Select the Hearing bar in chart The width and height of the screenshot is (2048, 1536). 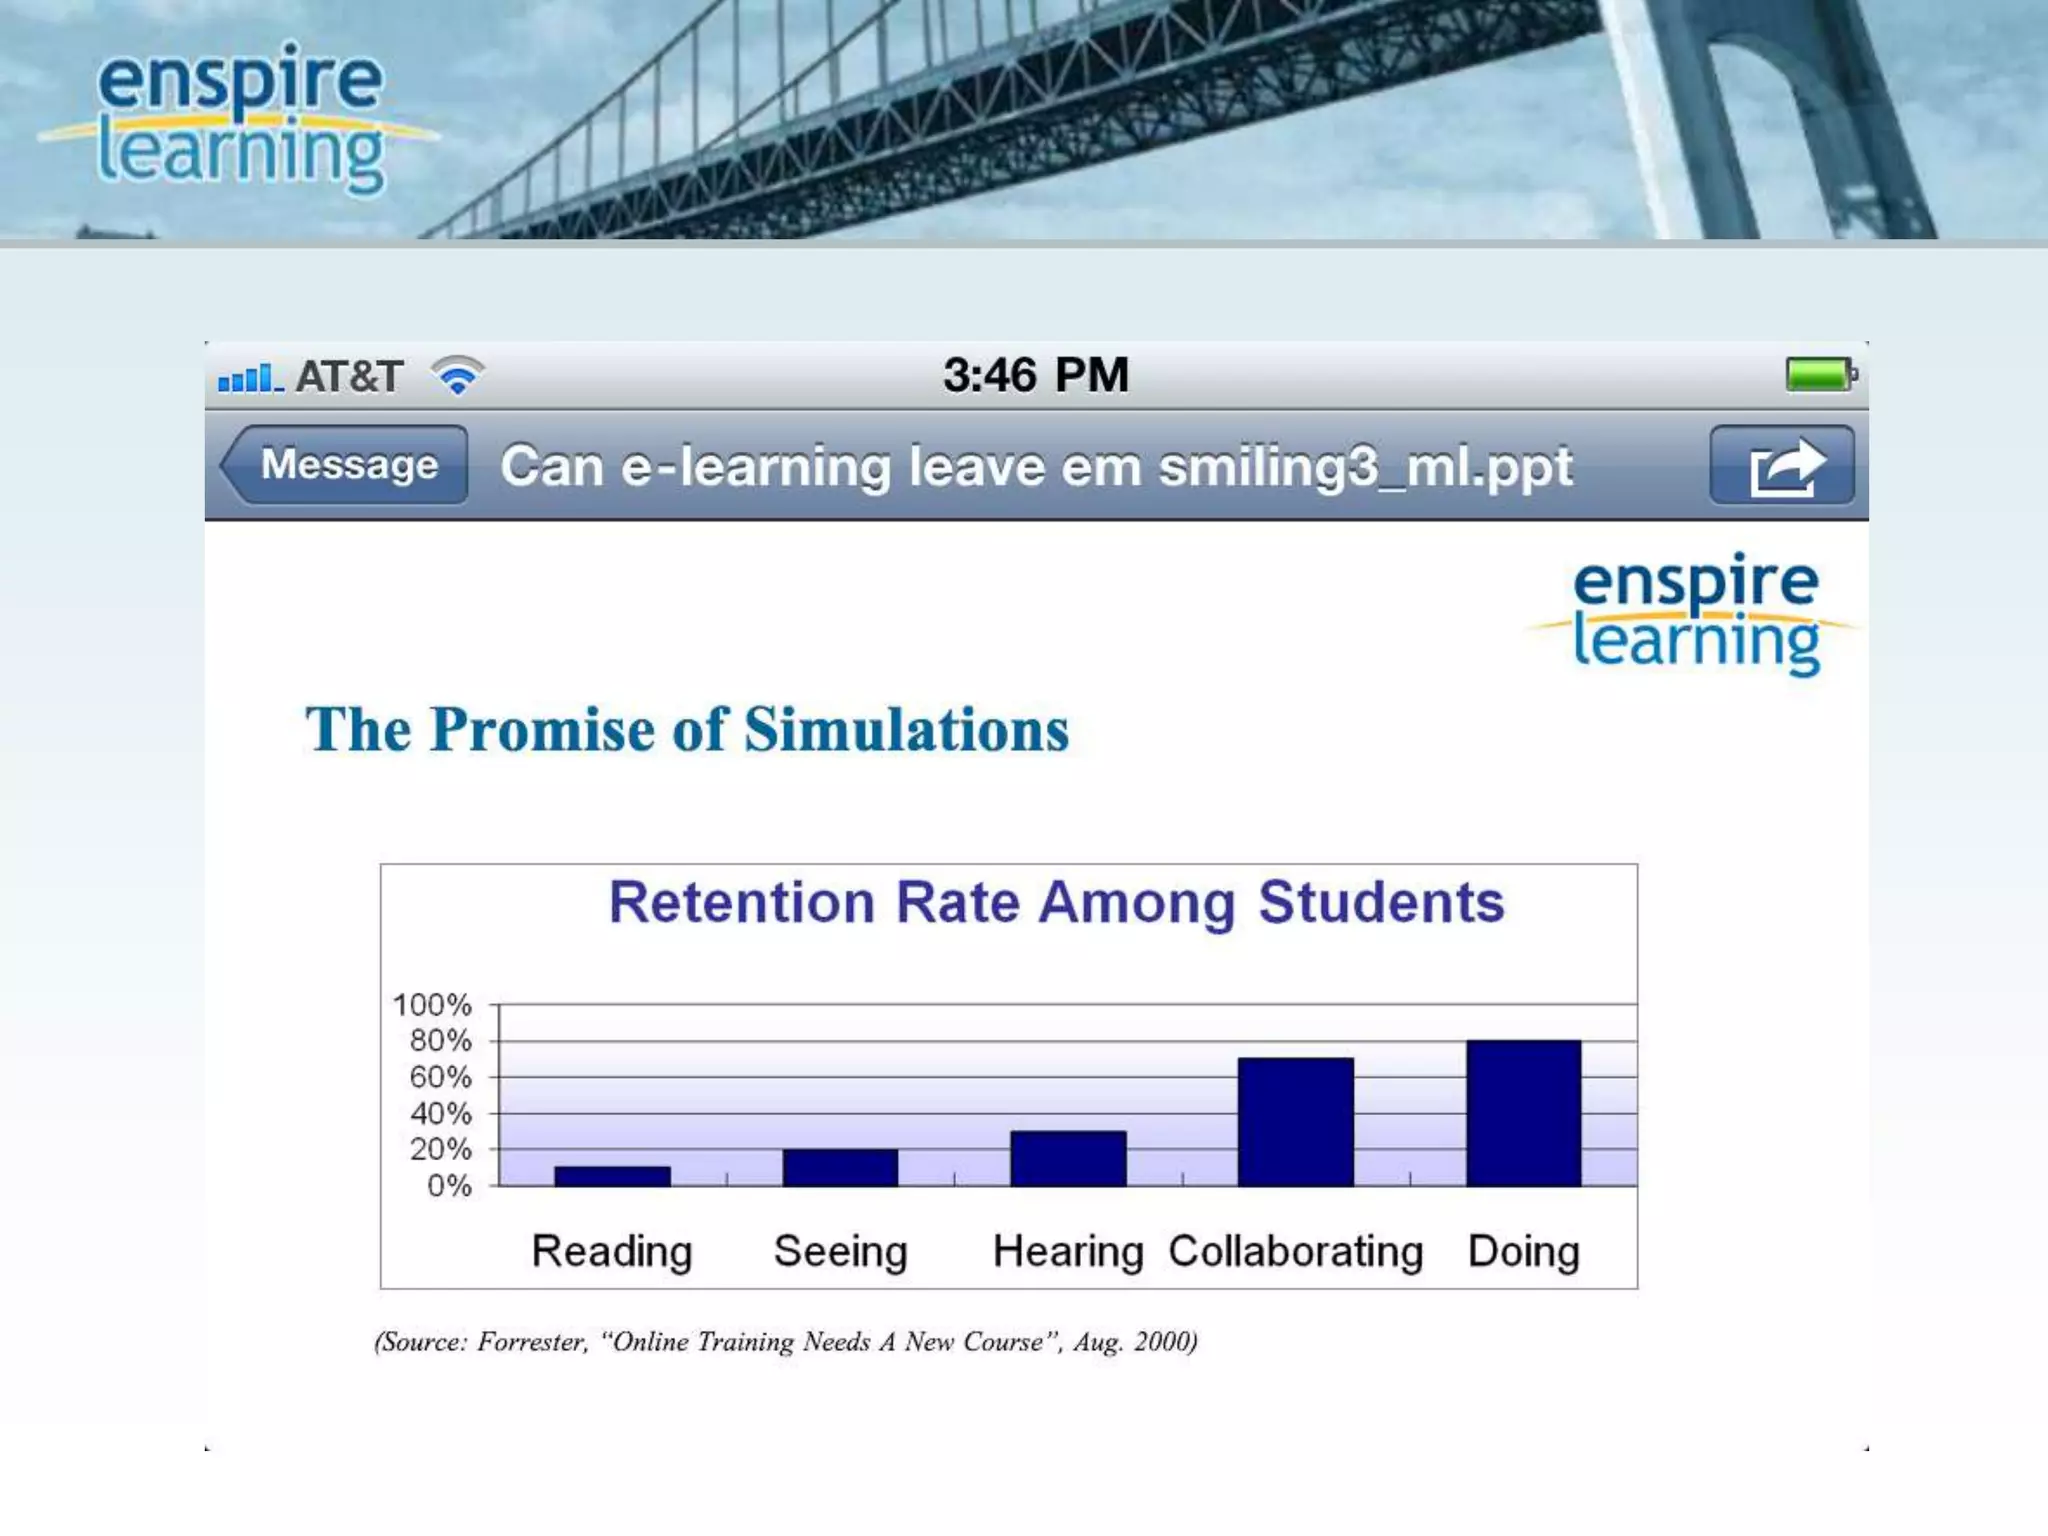[1068, 1158]
